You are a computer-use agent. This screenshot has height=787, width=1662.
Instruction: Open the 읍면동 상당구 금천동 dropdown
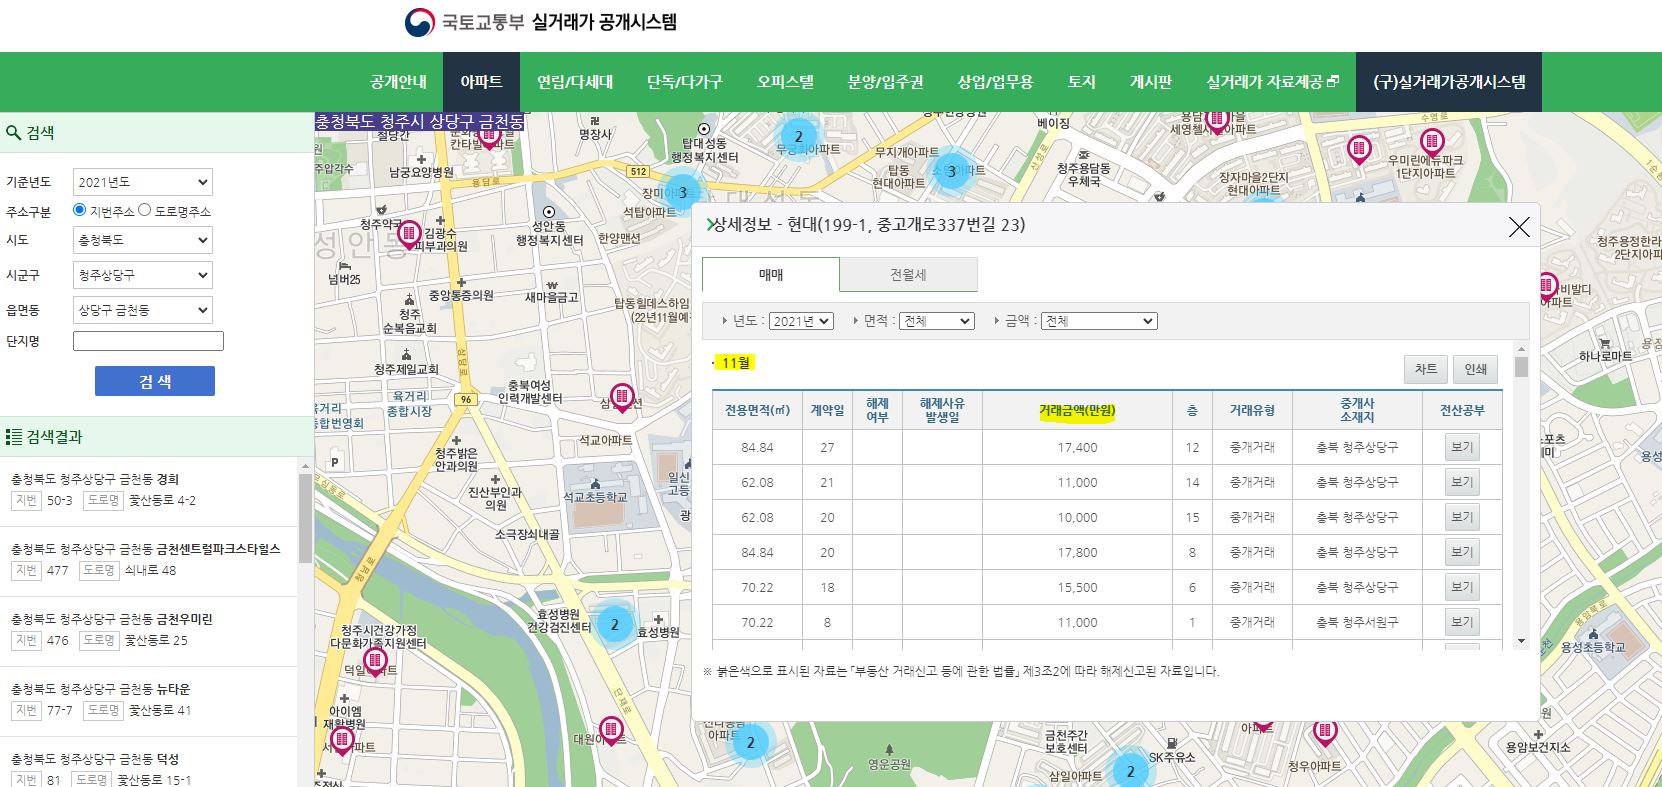[142, 310]
